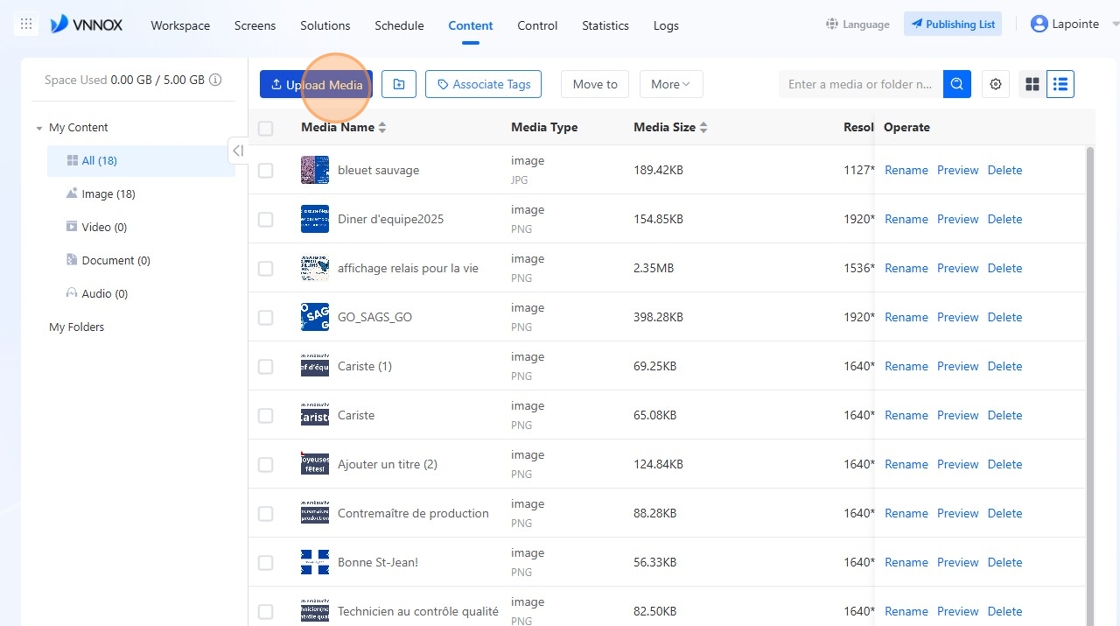
Task: Open the app grid launcher icon
Action: pyautogui.click(x=26, y=24)
